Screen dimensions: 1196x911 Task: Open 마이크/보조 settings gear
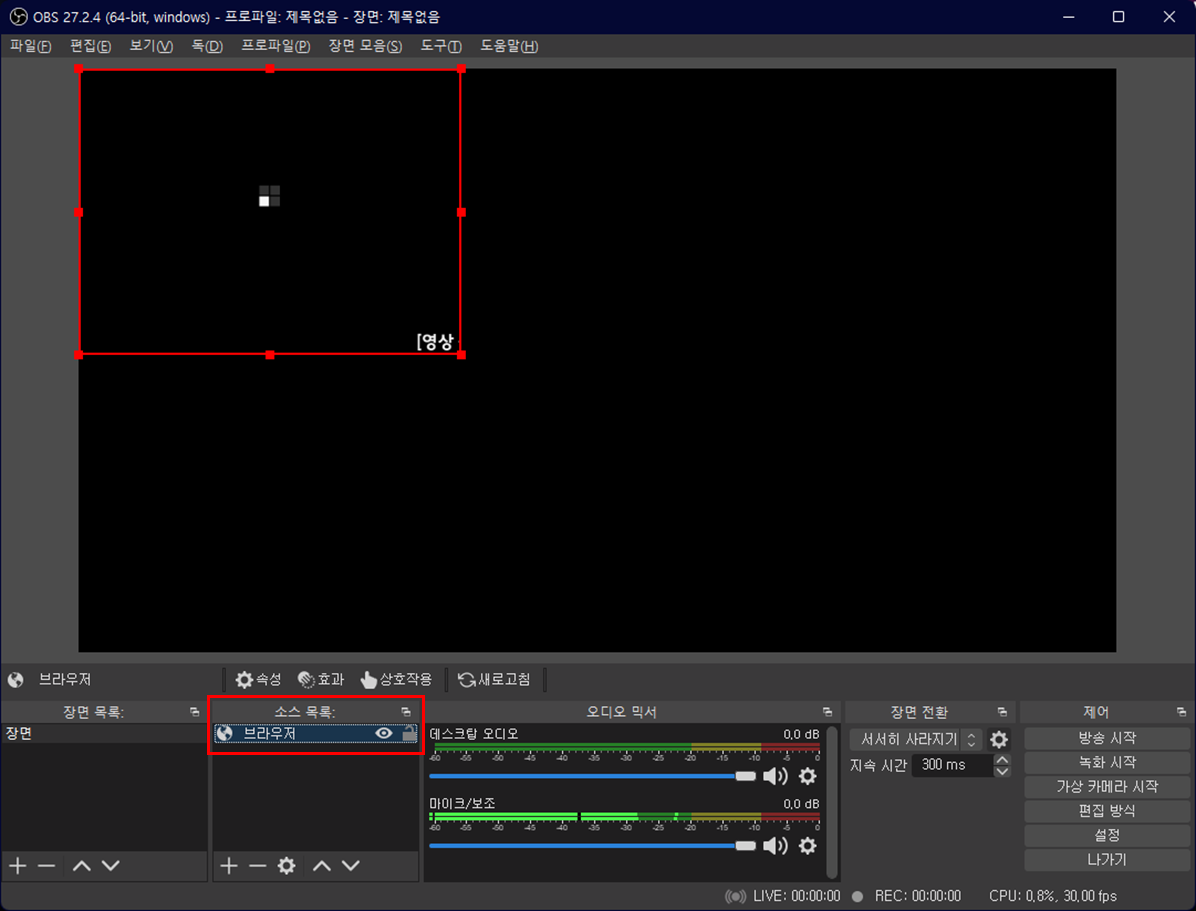[x=808, y=845]
